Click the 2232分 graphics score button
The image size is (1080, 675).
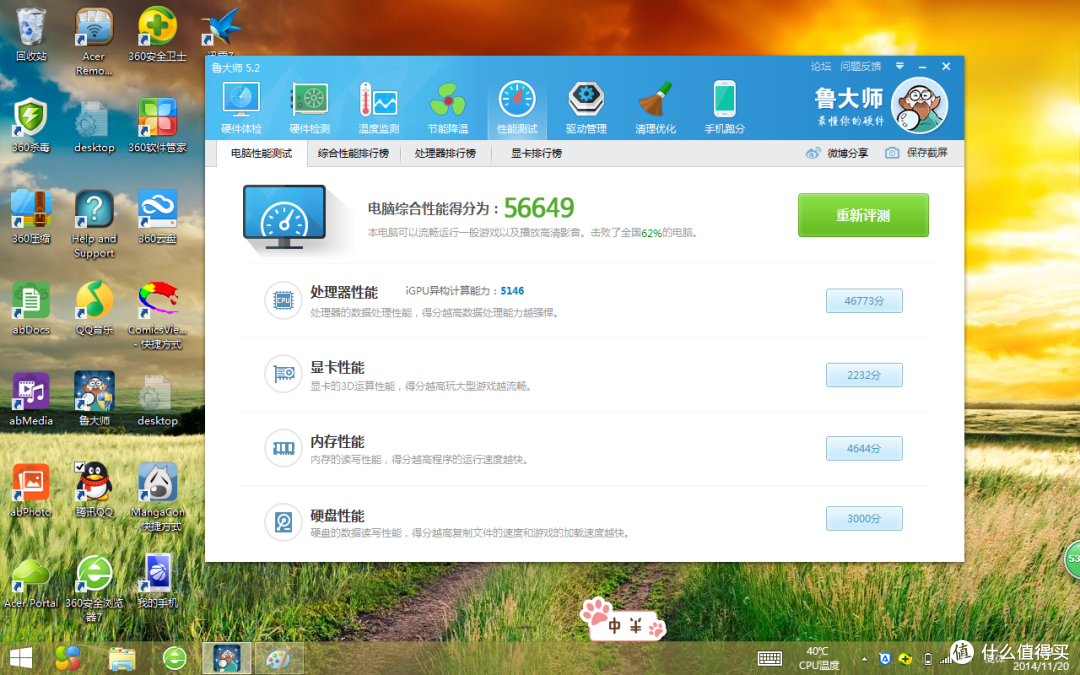pos(864,375)
